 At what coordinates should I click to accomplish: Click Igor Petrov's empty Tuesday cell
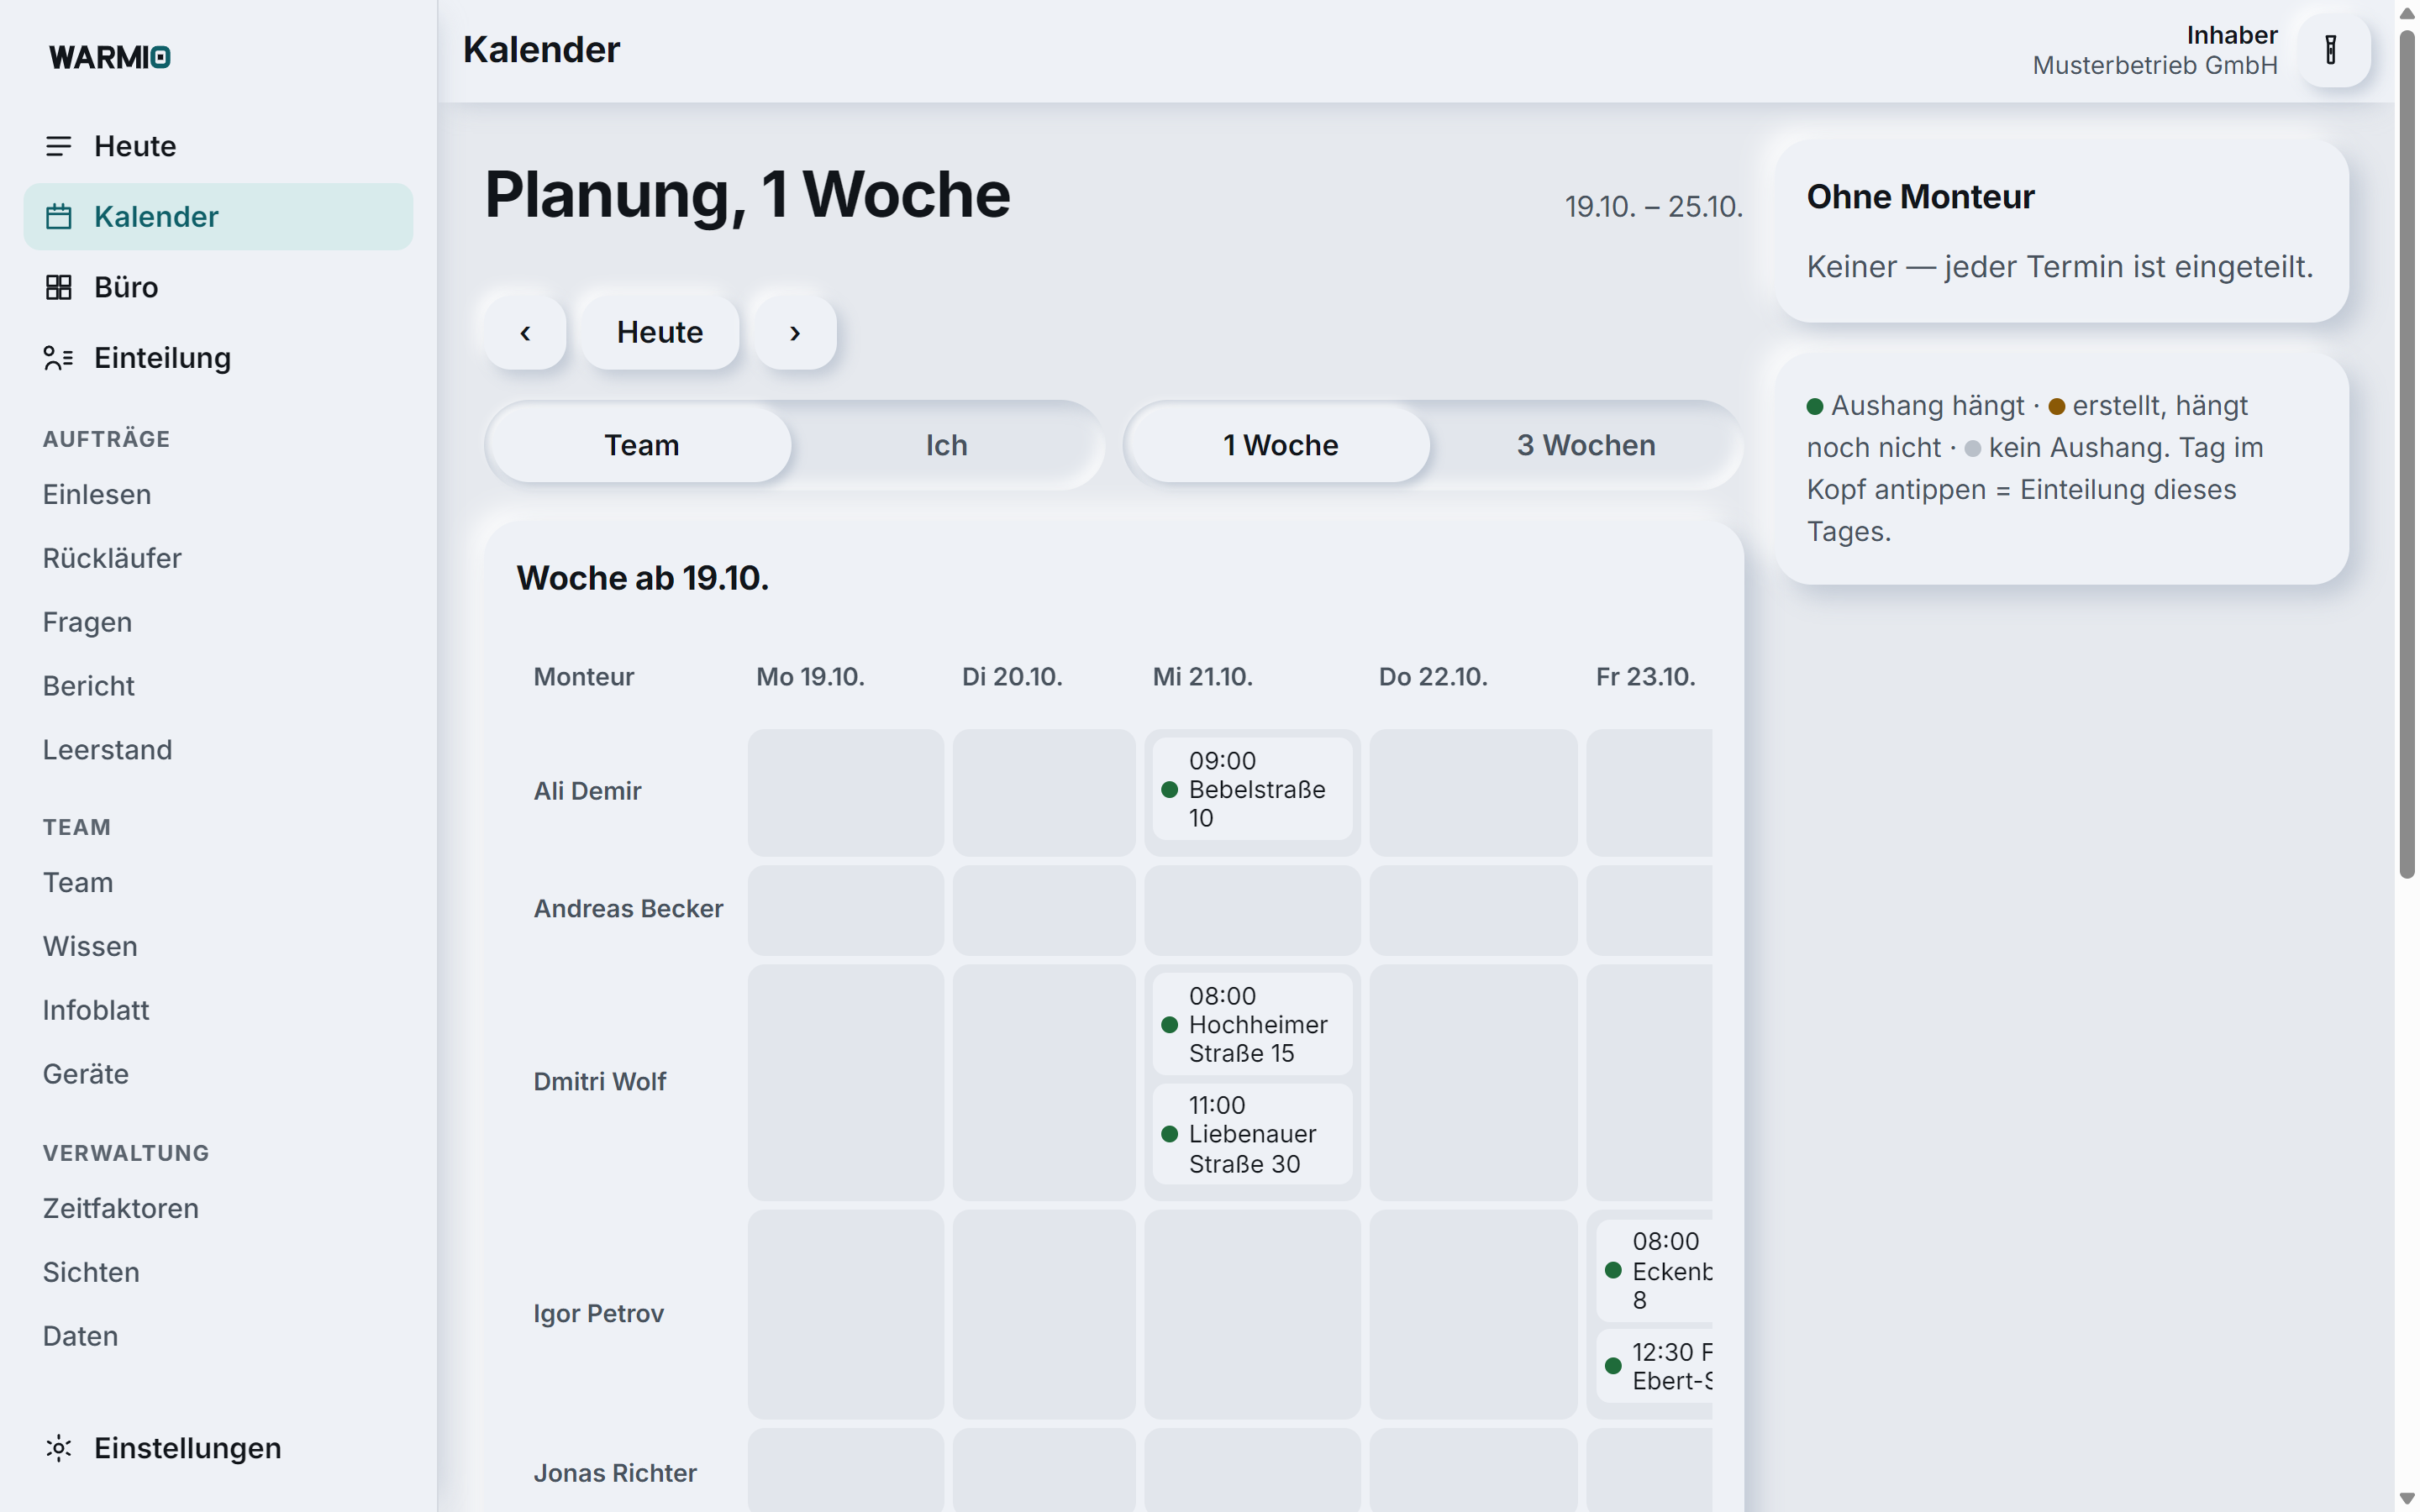(1043, 1314)
